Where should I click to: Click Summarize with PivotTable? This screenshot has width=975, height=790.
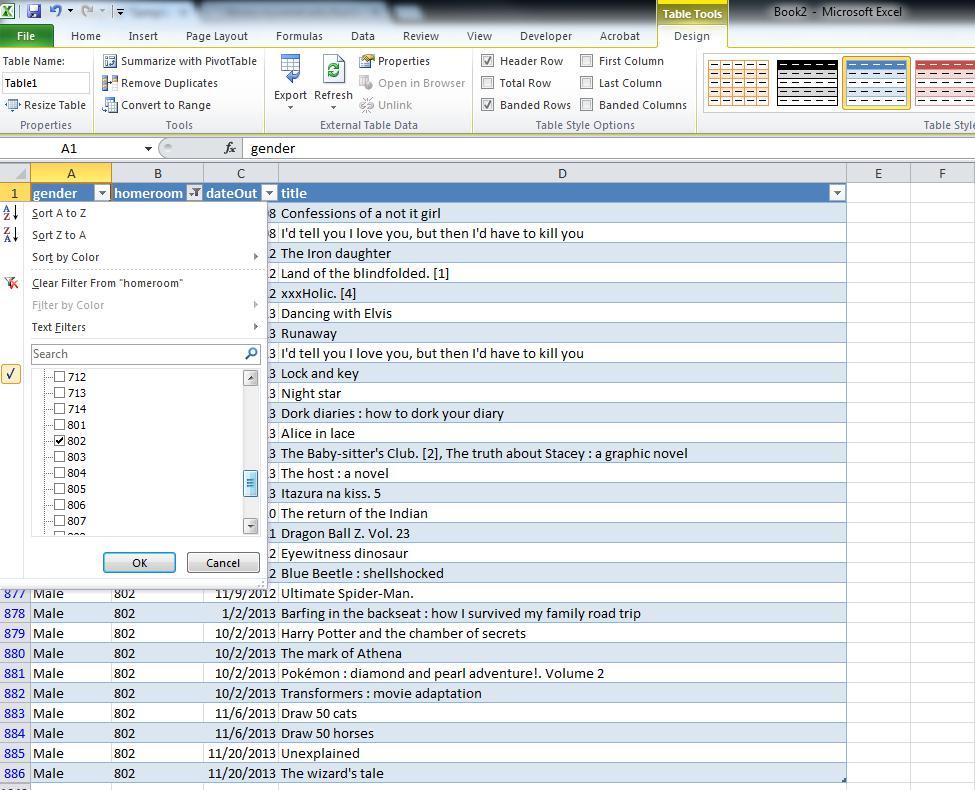(180, 61)
